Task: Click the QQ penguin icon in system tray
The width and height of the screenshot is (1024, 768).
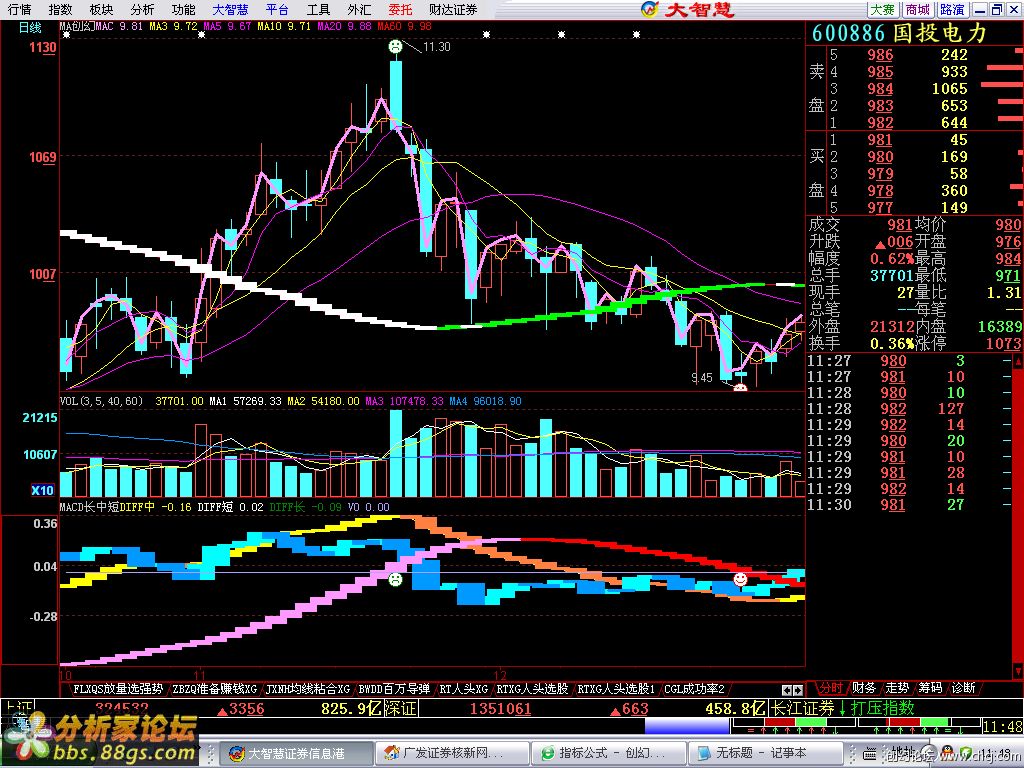Action: (946, 753)
